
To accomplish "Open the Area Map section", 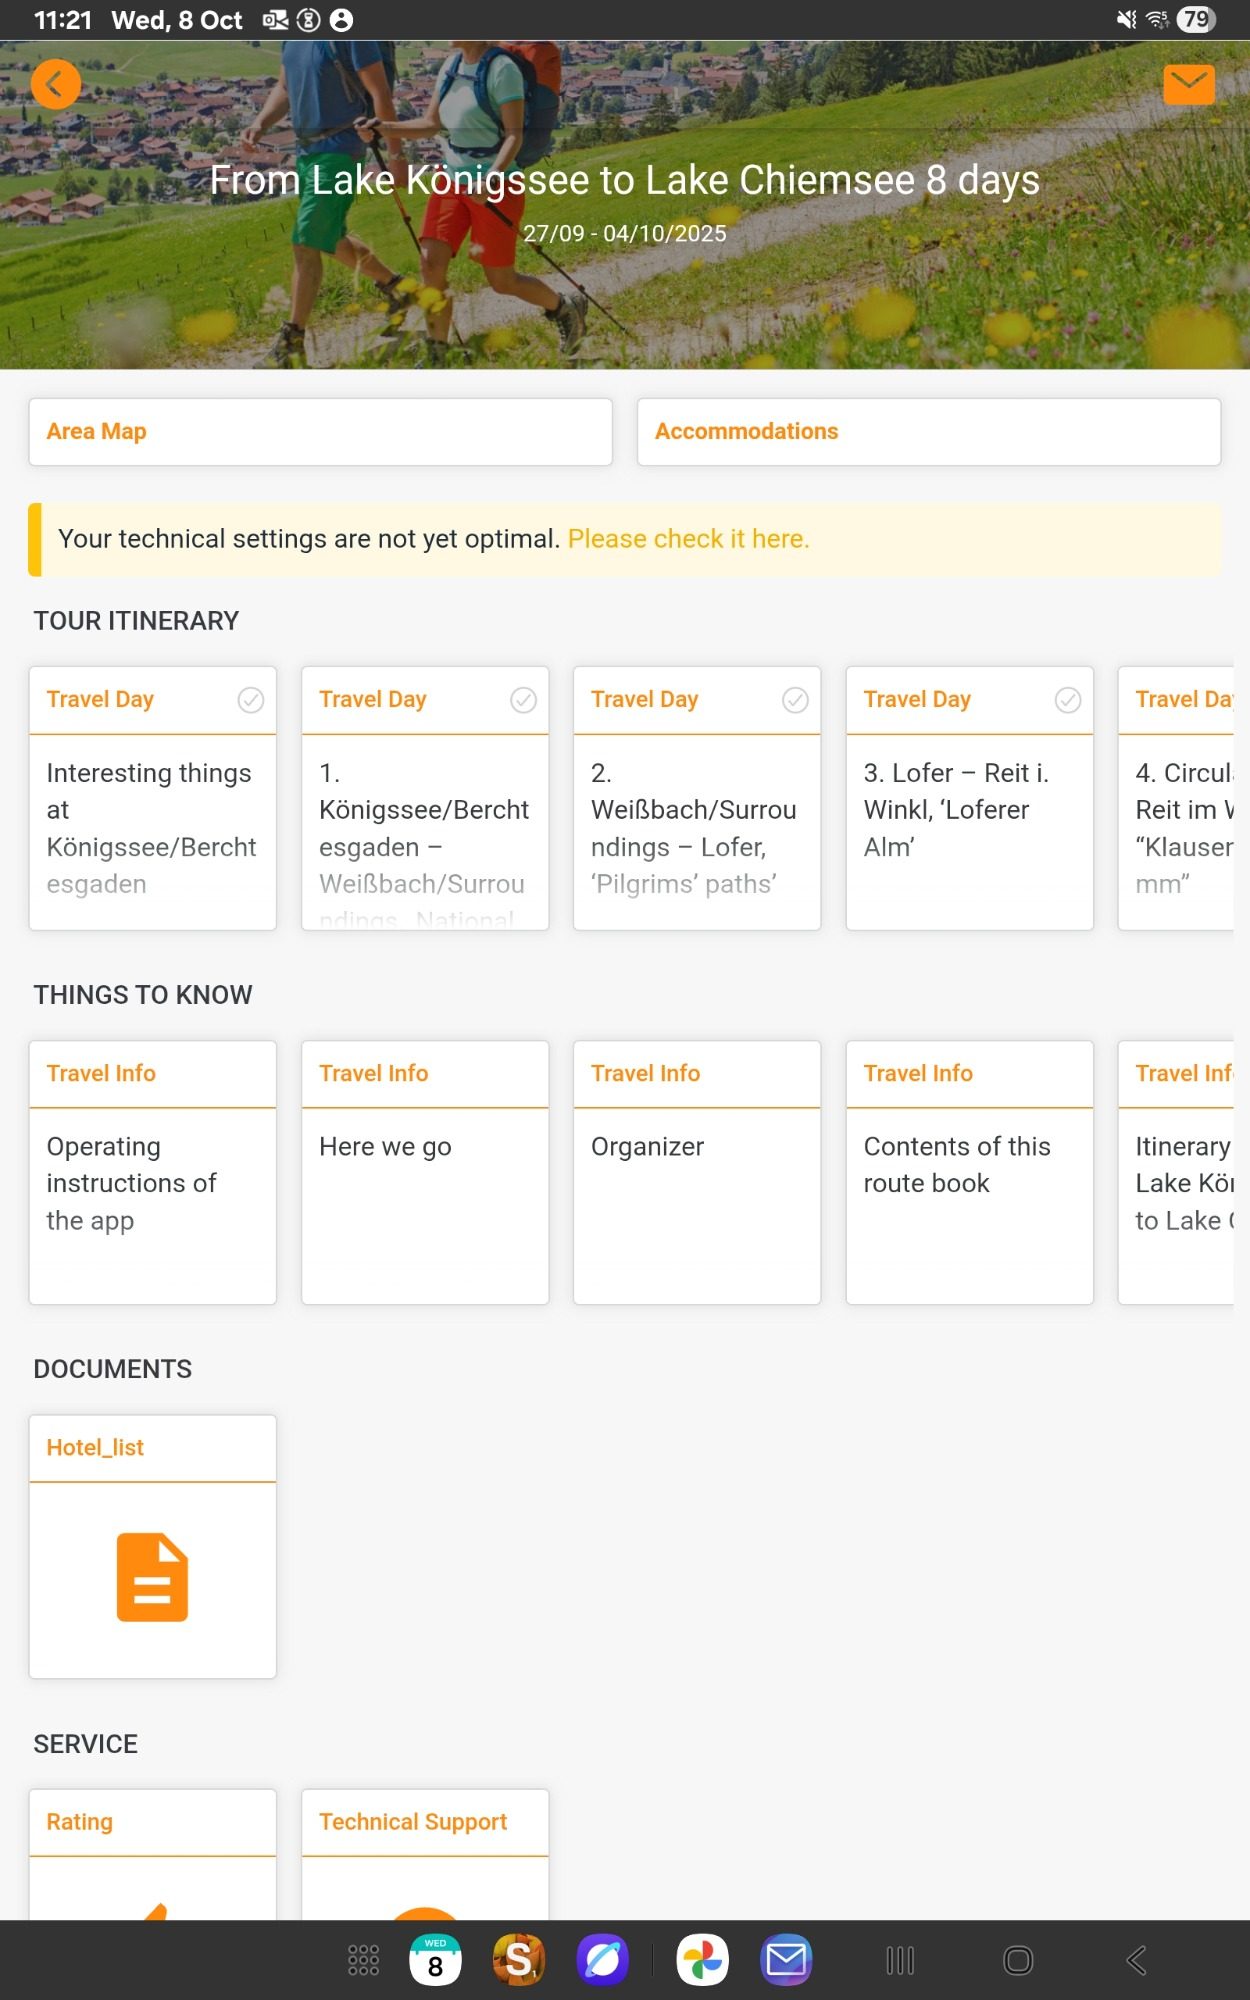I will (320, 432).
